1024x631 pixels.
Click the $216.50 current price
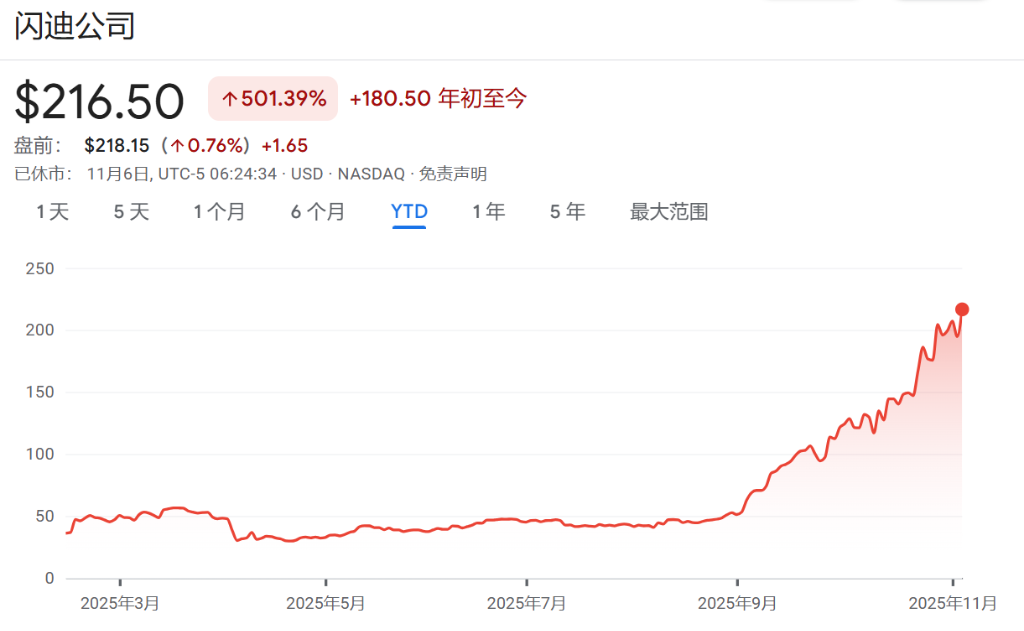(100, 100)
